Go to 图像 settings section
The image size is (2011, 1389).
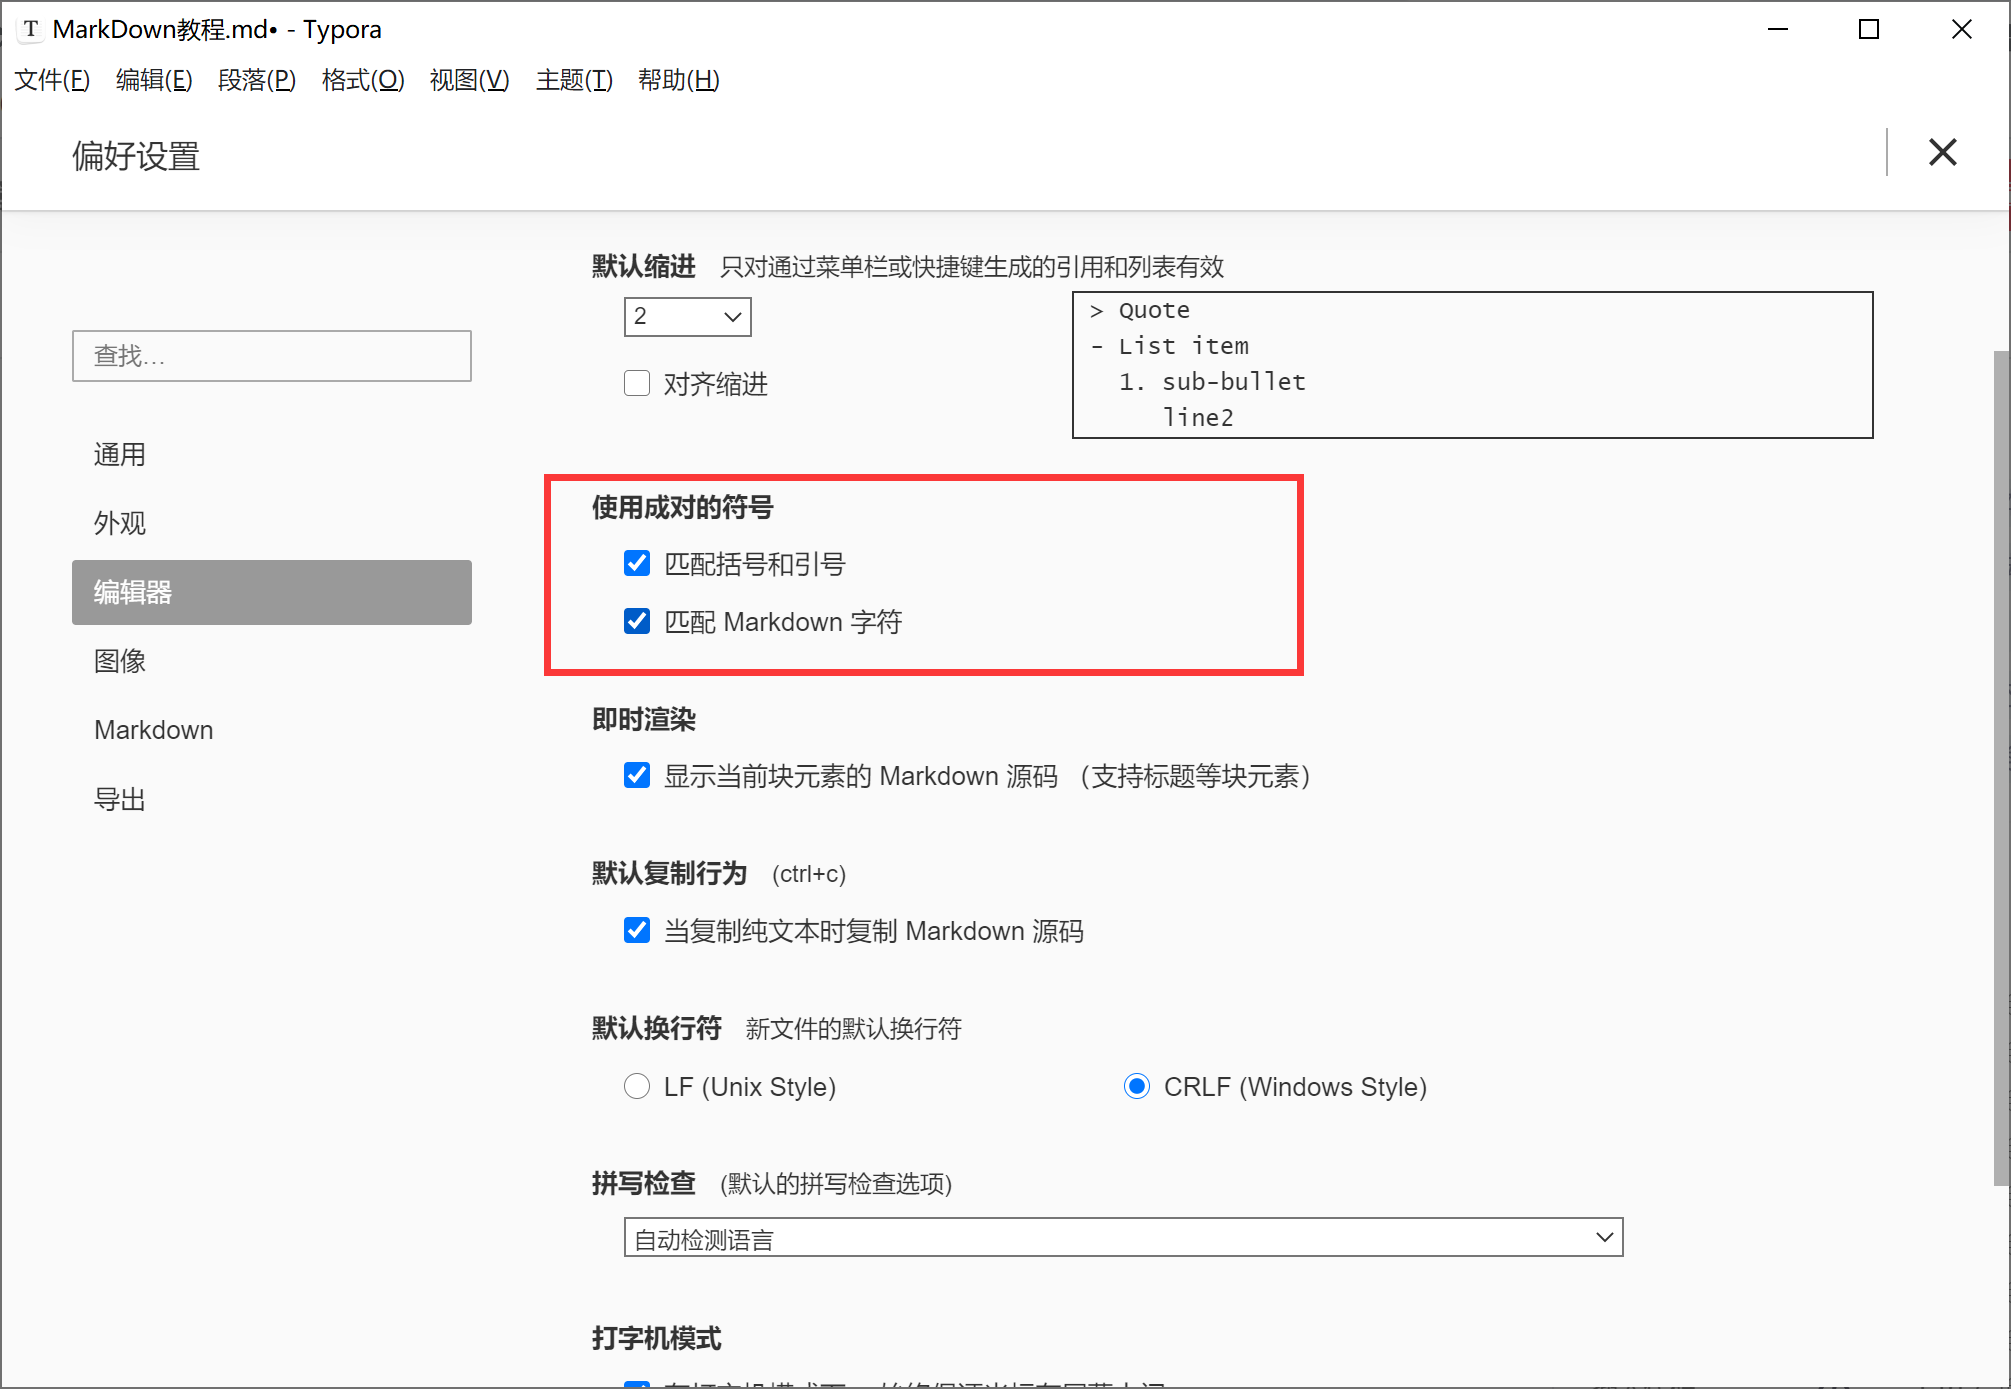click(272, 661)
